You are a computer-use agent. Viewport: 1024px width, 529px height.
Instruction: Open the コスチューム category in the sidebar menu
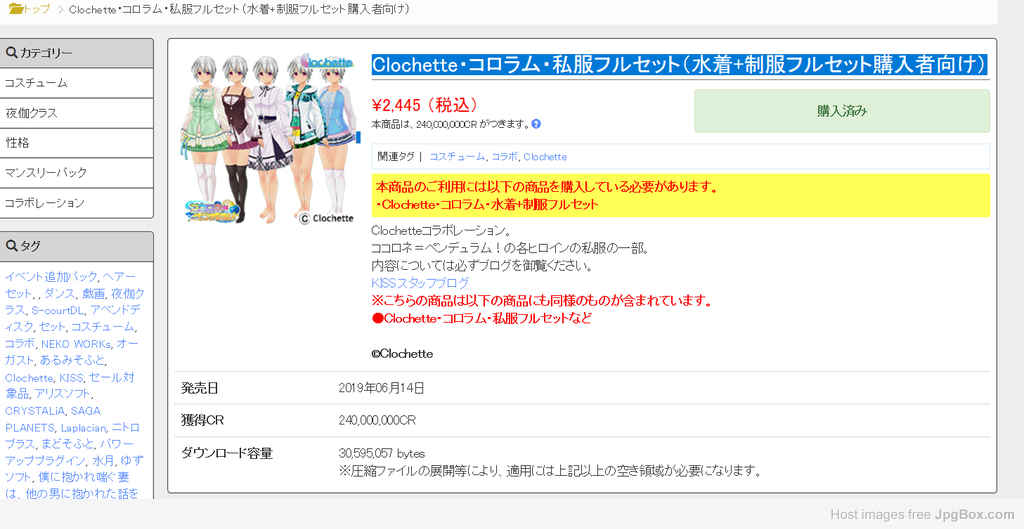(76, 83)
